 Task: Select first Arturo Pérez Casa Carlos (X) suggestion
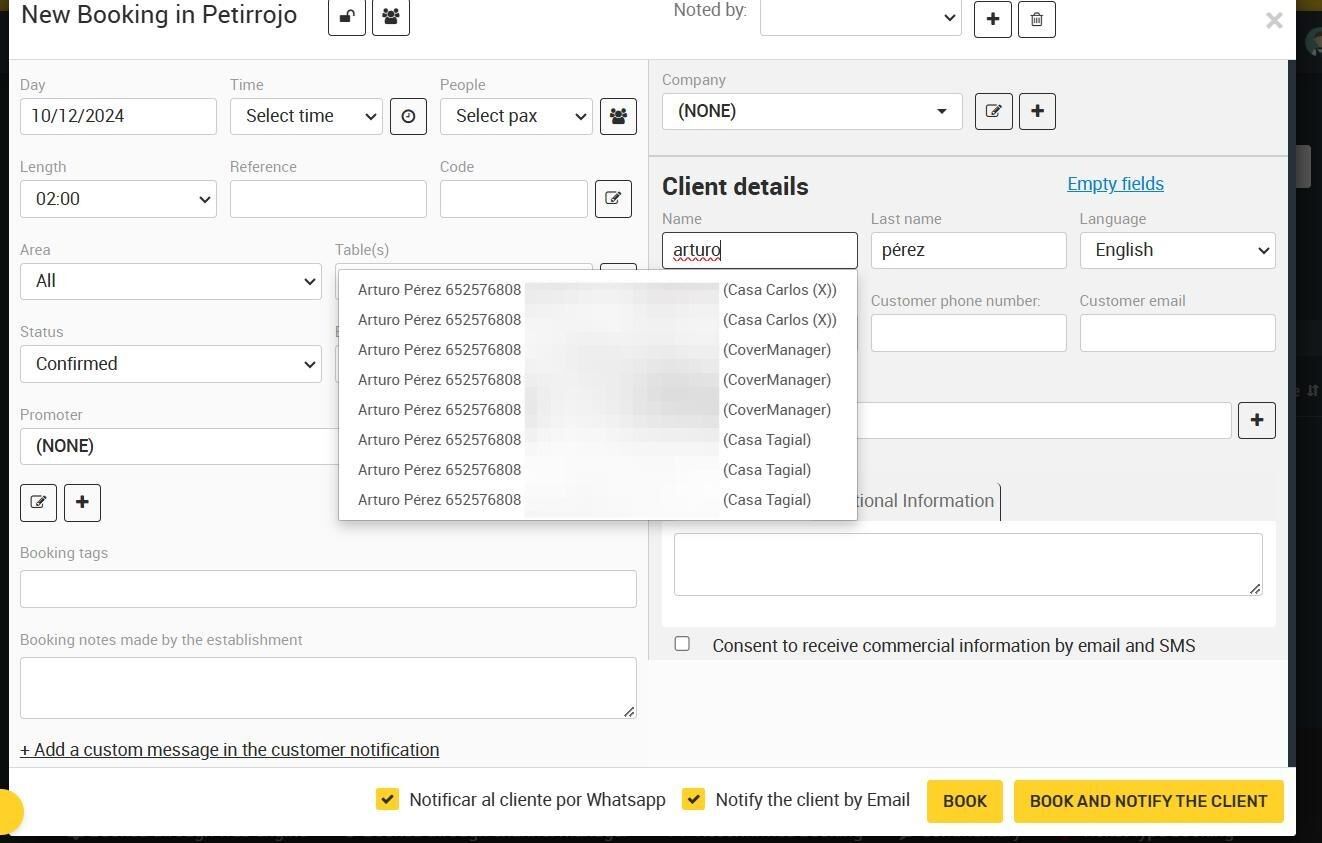tap(597, 290)
